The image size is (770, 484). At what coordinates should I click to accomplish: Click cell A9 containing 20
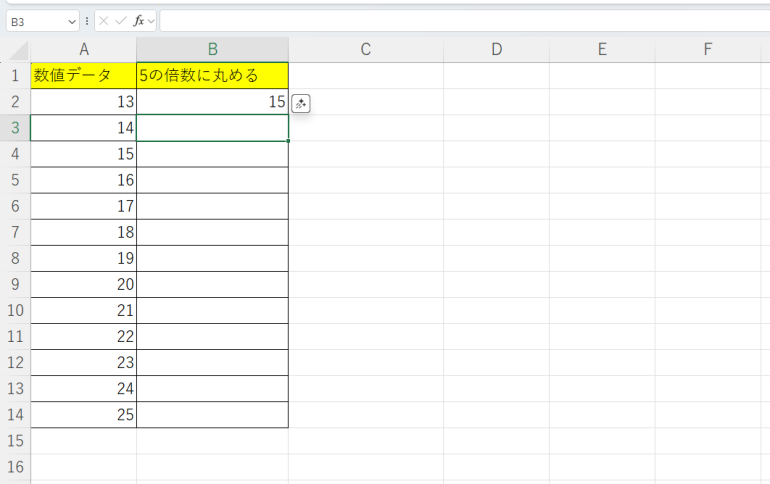pyautogui.click(x=83, y=284)
